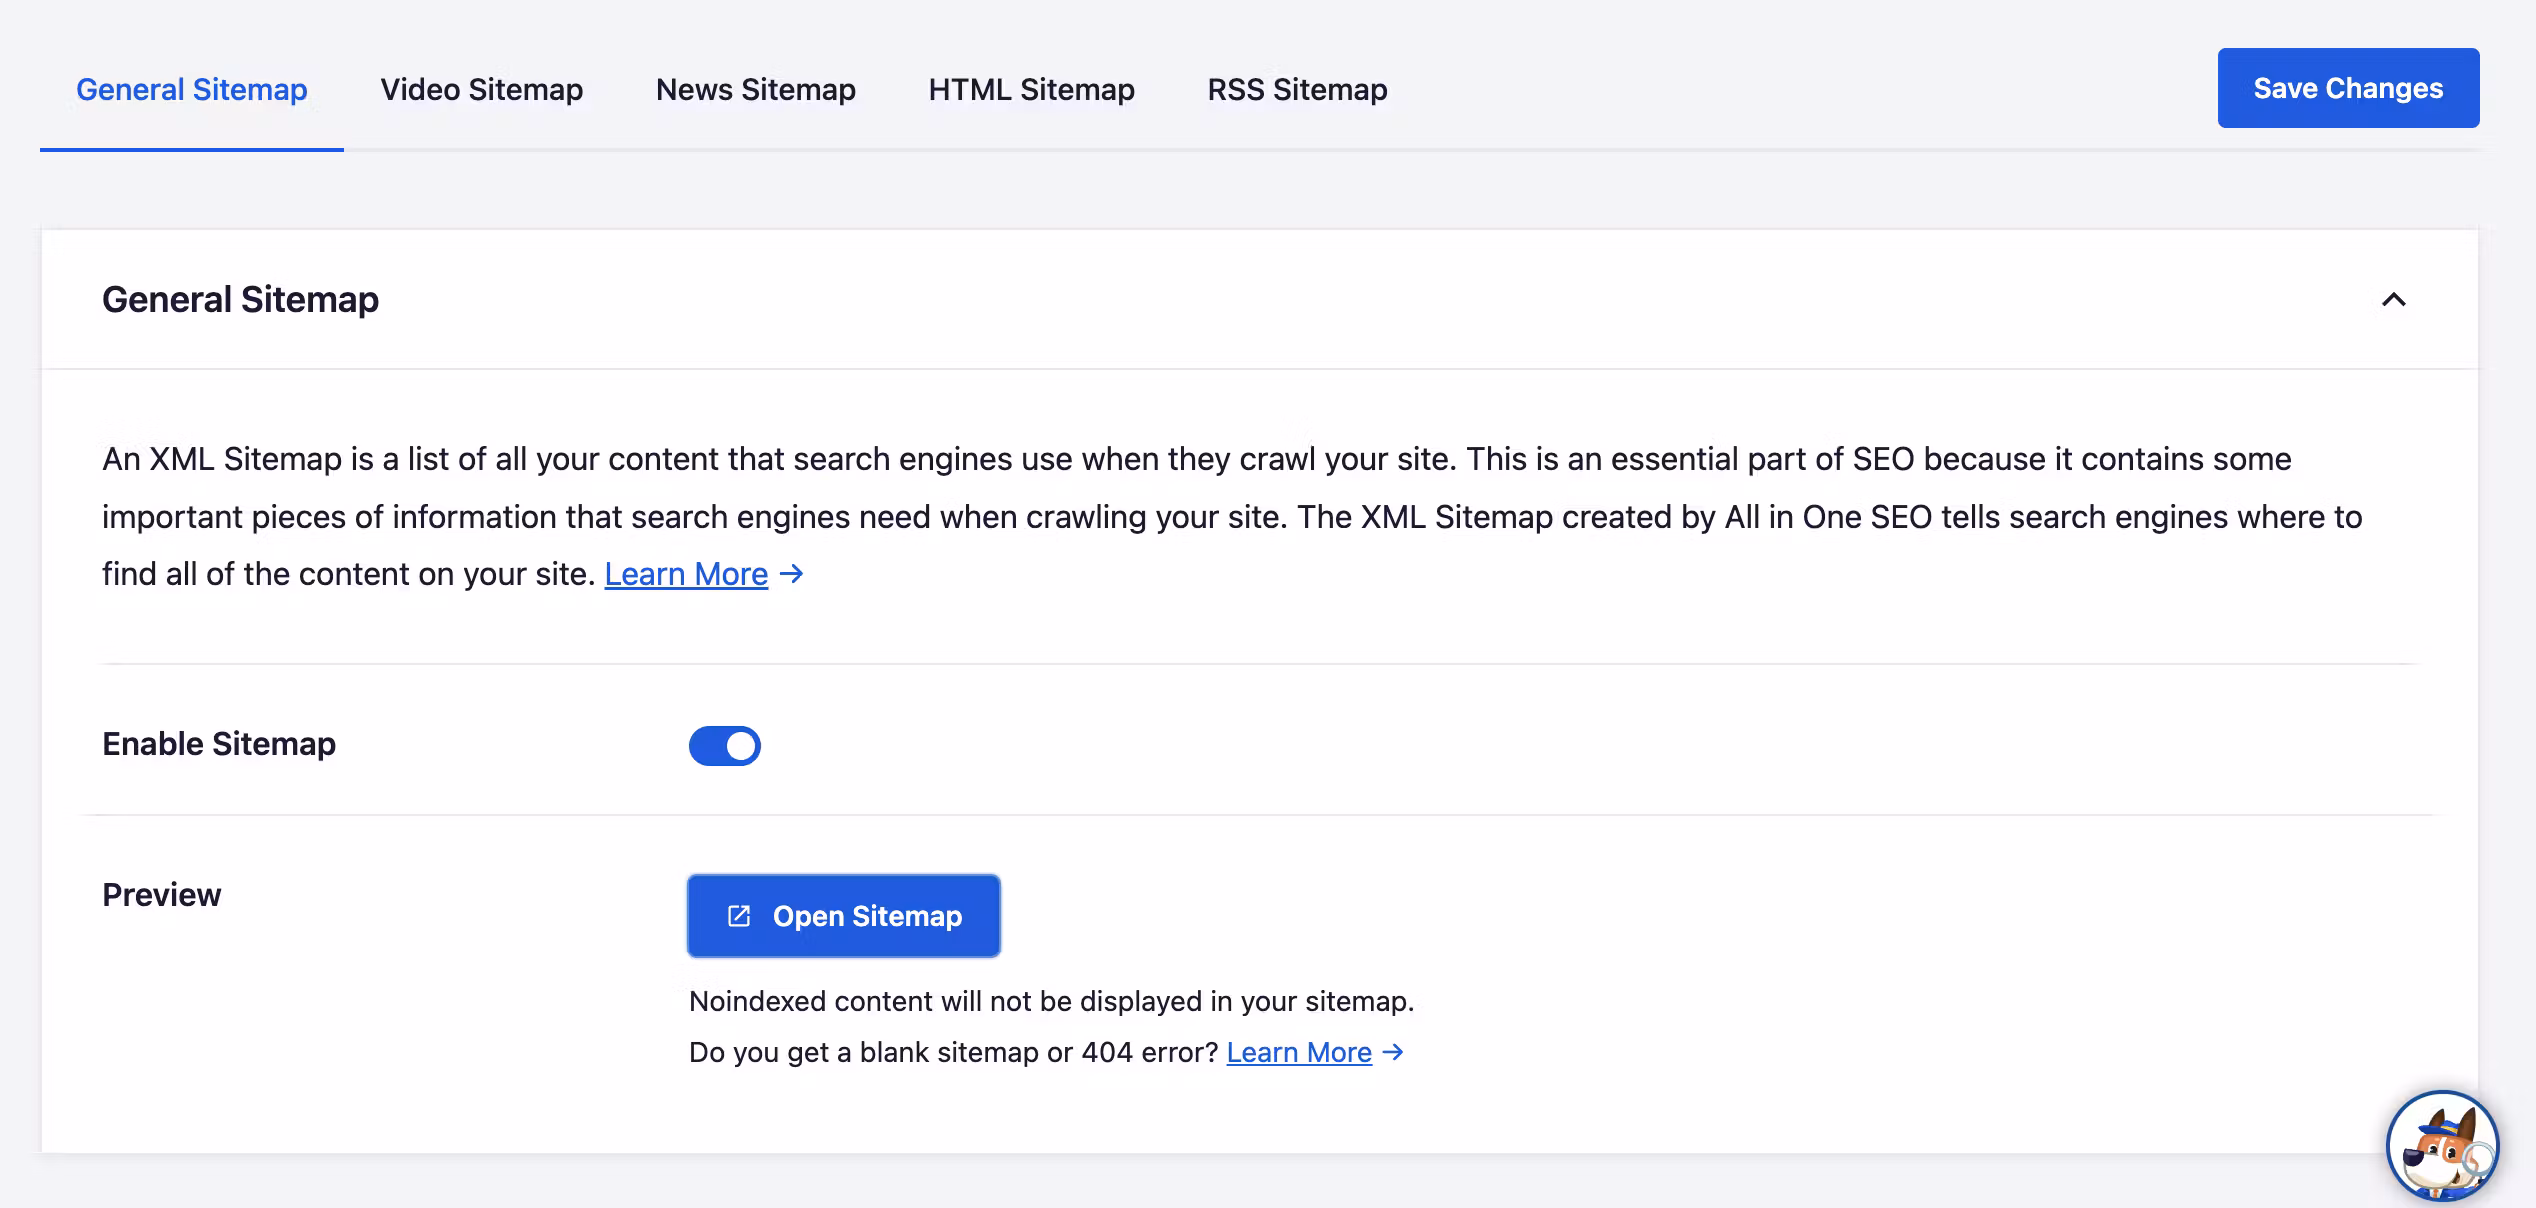Open the dog mascot help assistant
The width and height of the screenshot is (2536, 1208).
click(x=2442, y=1146)
